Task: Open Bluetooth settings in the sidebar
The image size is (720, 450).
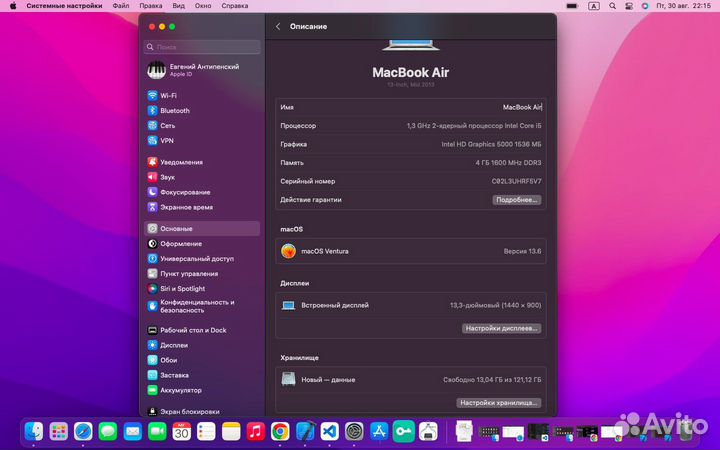Action: click(169, 111)
